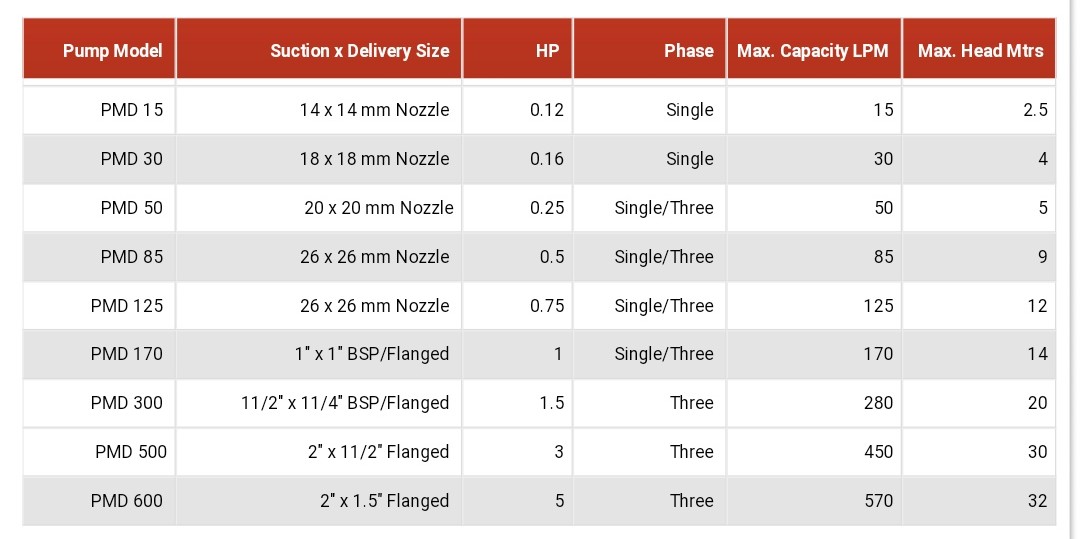Screen dimensions: 1080x539
Task: Select the PMD 300 model cell
Action: pos(126,403)
